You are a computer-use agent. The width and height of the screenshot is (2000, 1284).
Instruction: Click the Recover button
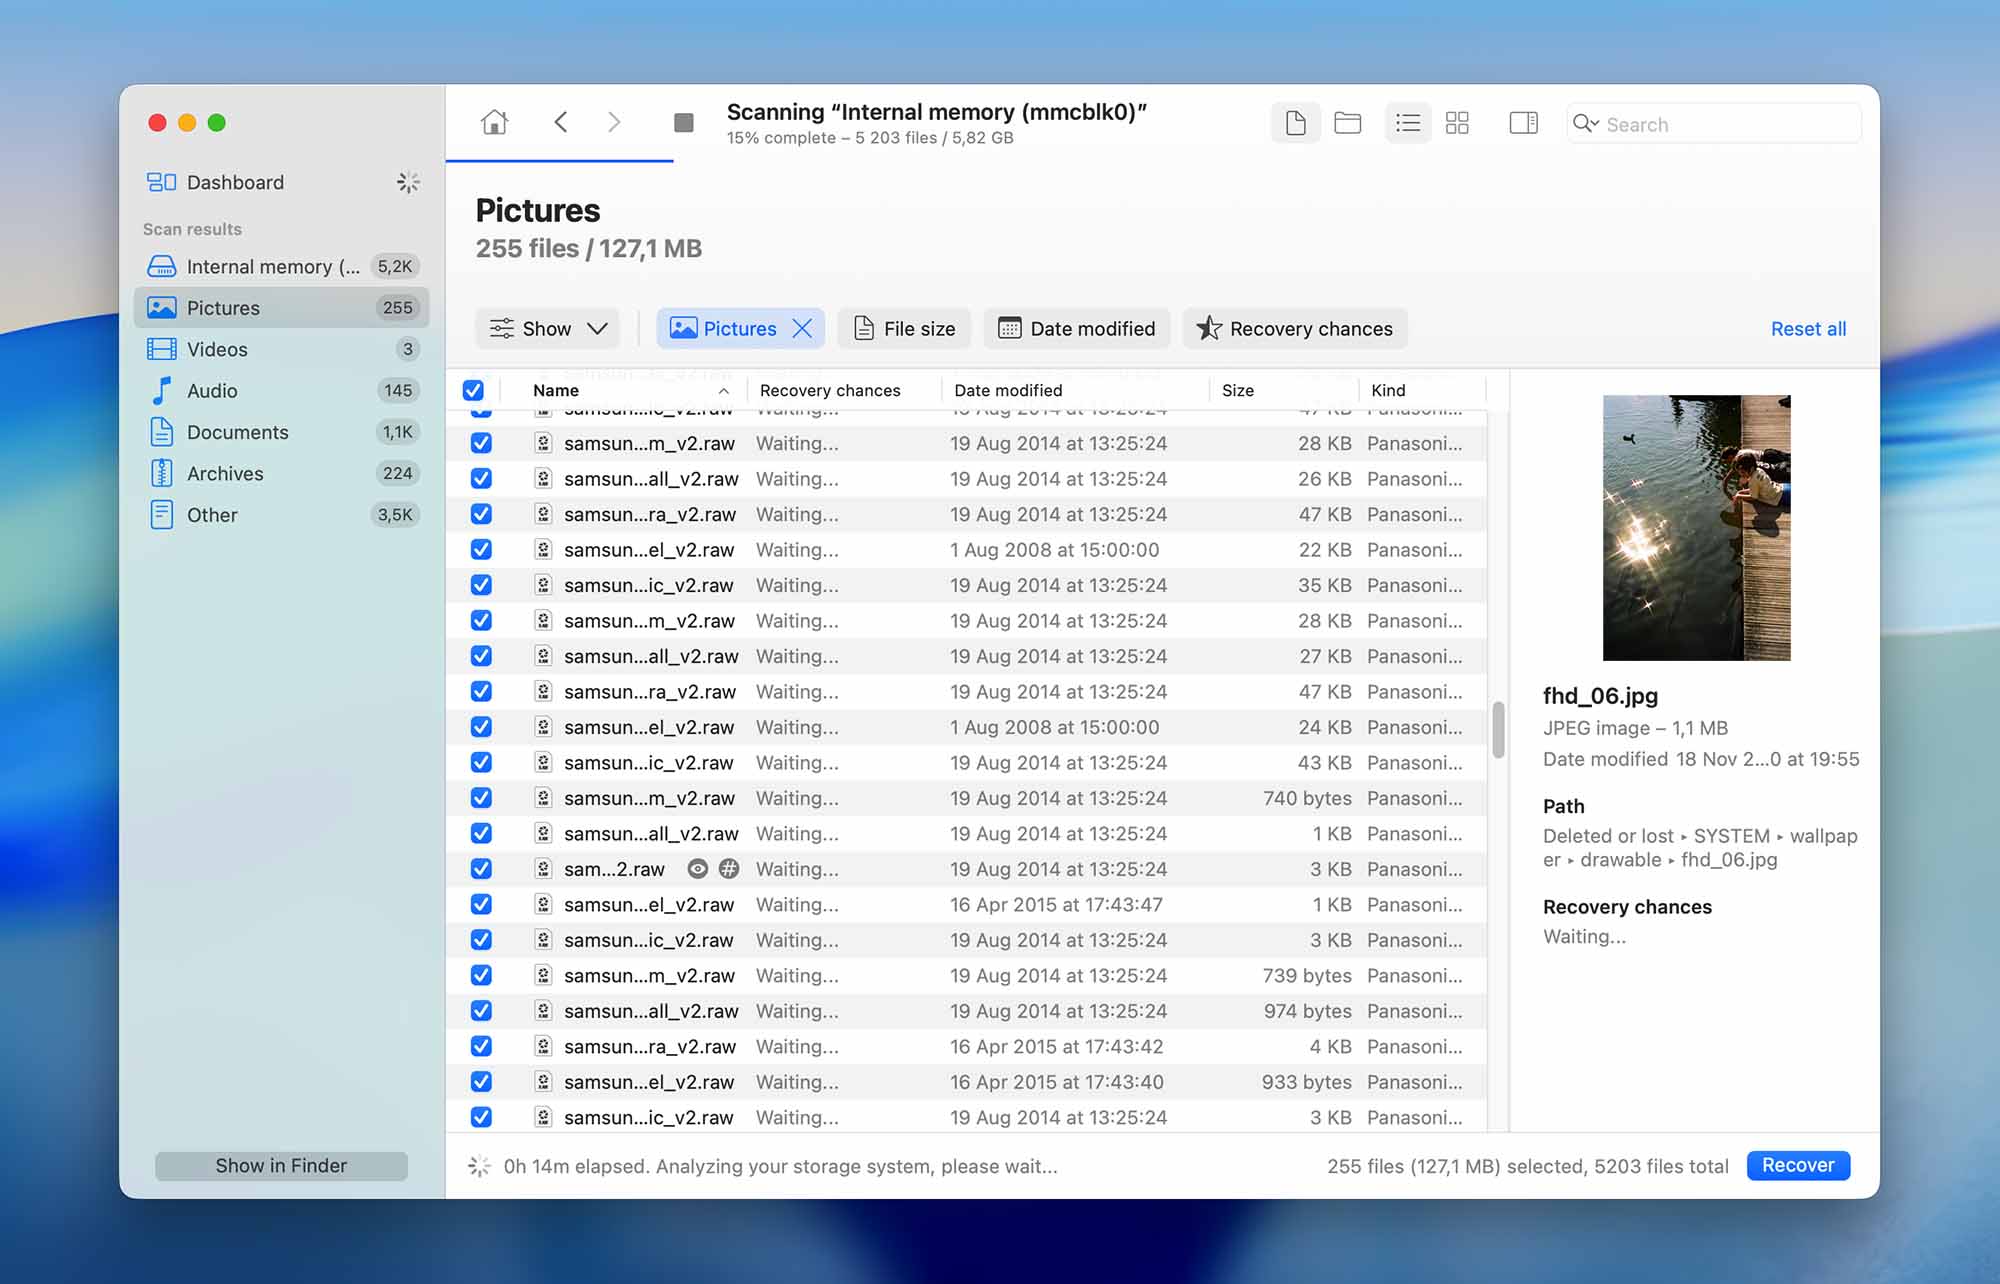coord(1797,1165)
